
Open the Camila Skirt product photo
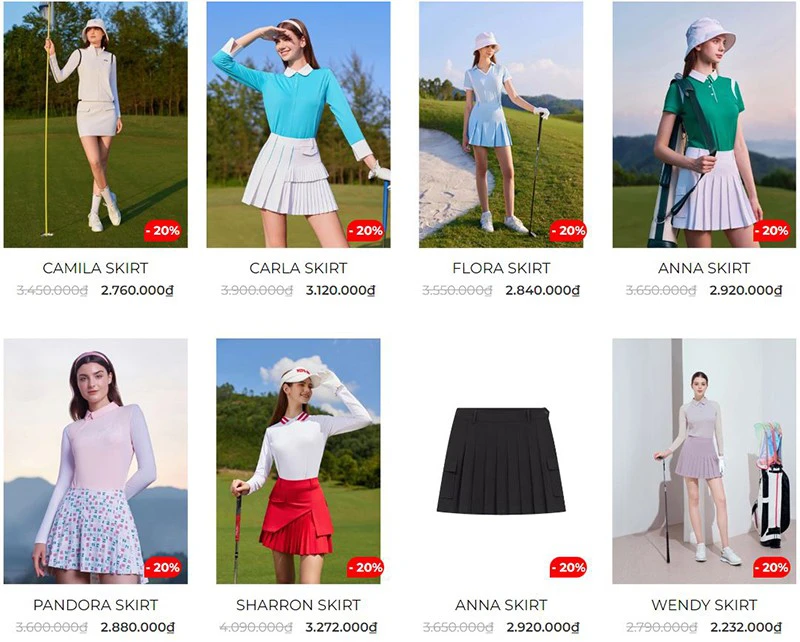click(95, 125)
